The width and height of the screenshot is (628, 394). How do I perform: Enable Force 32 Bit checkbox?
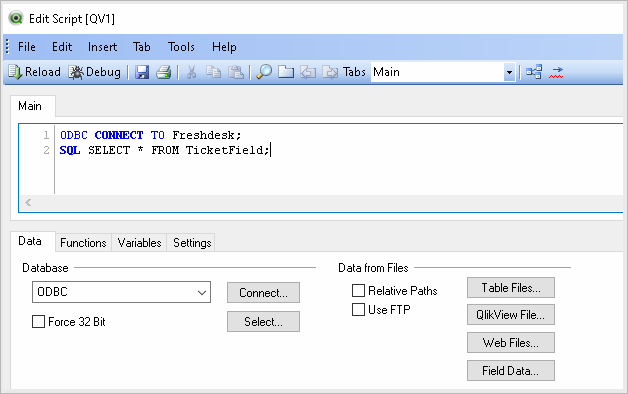38,322
